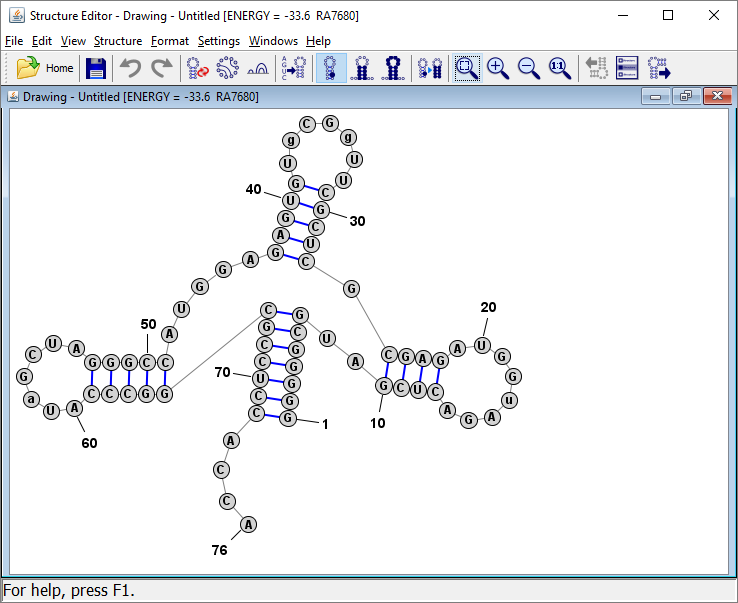
Task: Open the Help menu
Action: click(x=318, y=41)
